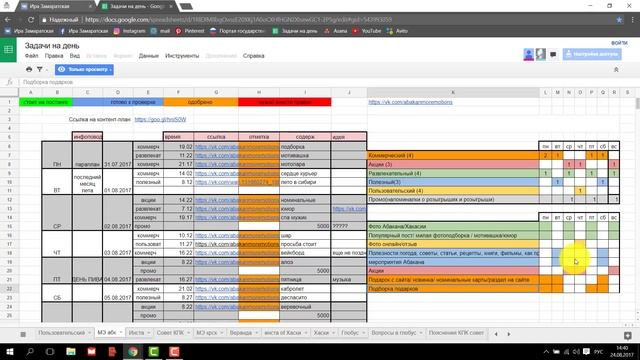
Task: Open 'Только просмотр' view-only dropdown
Action: [84, 69]
